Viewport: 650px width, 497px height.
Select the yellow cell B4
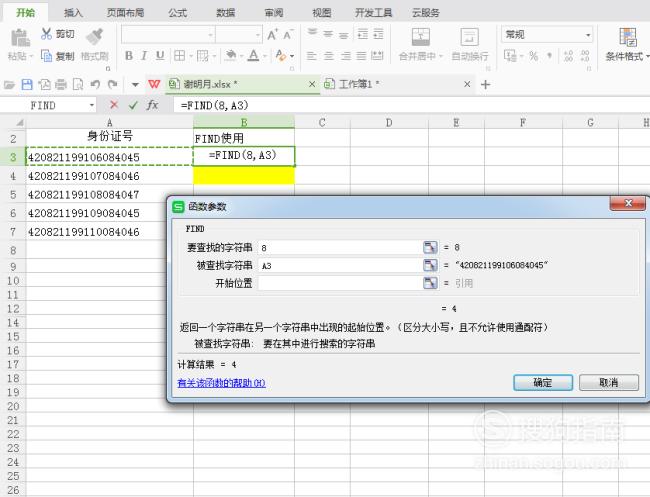point(244,176)
